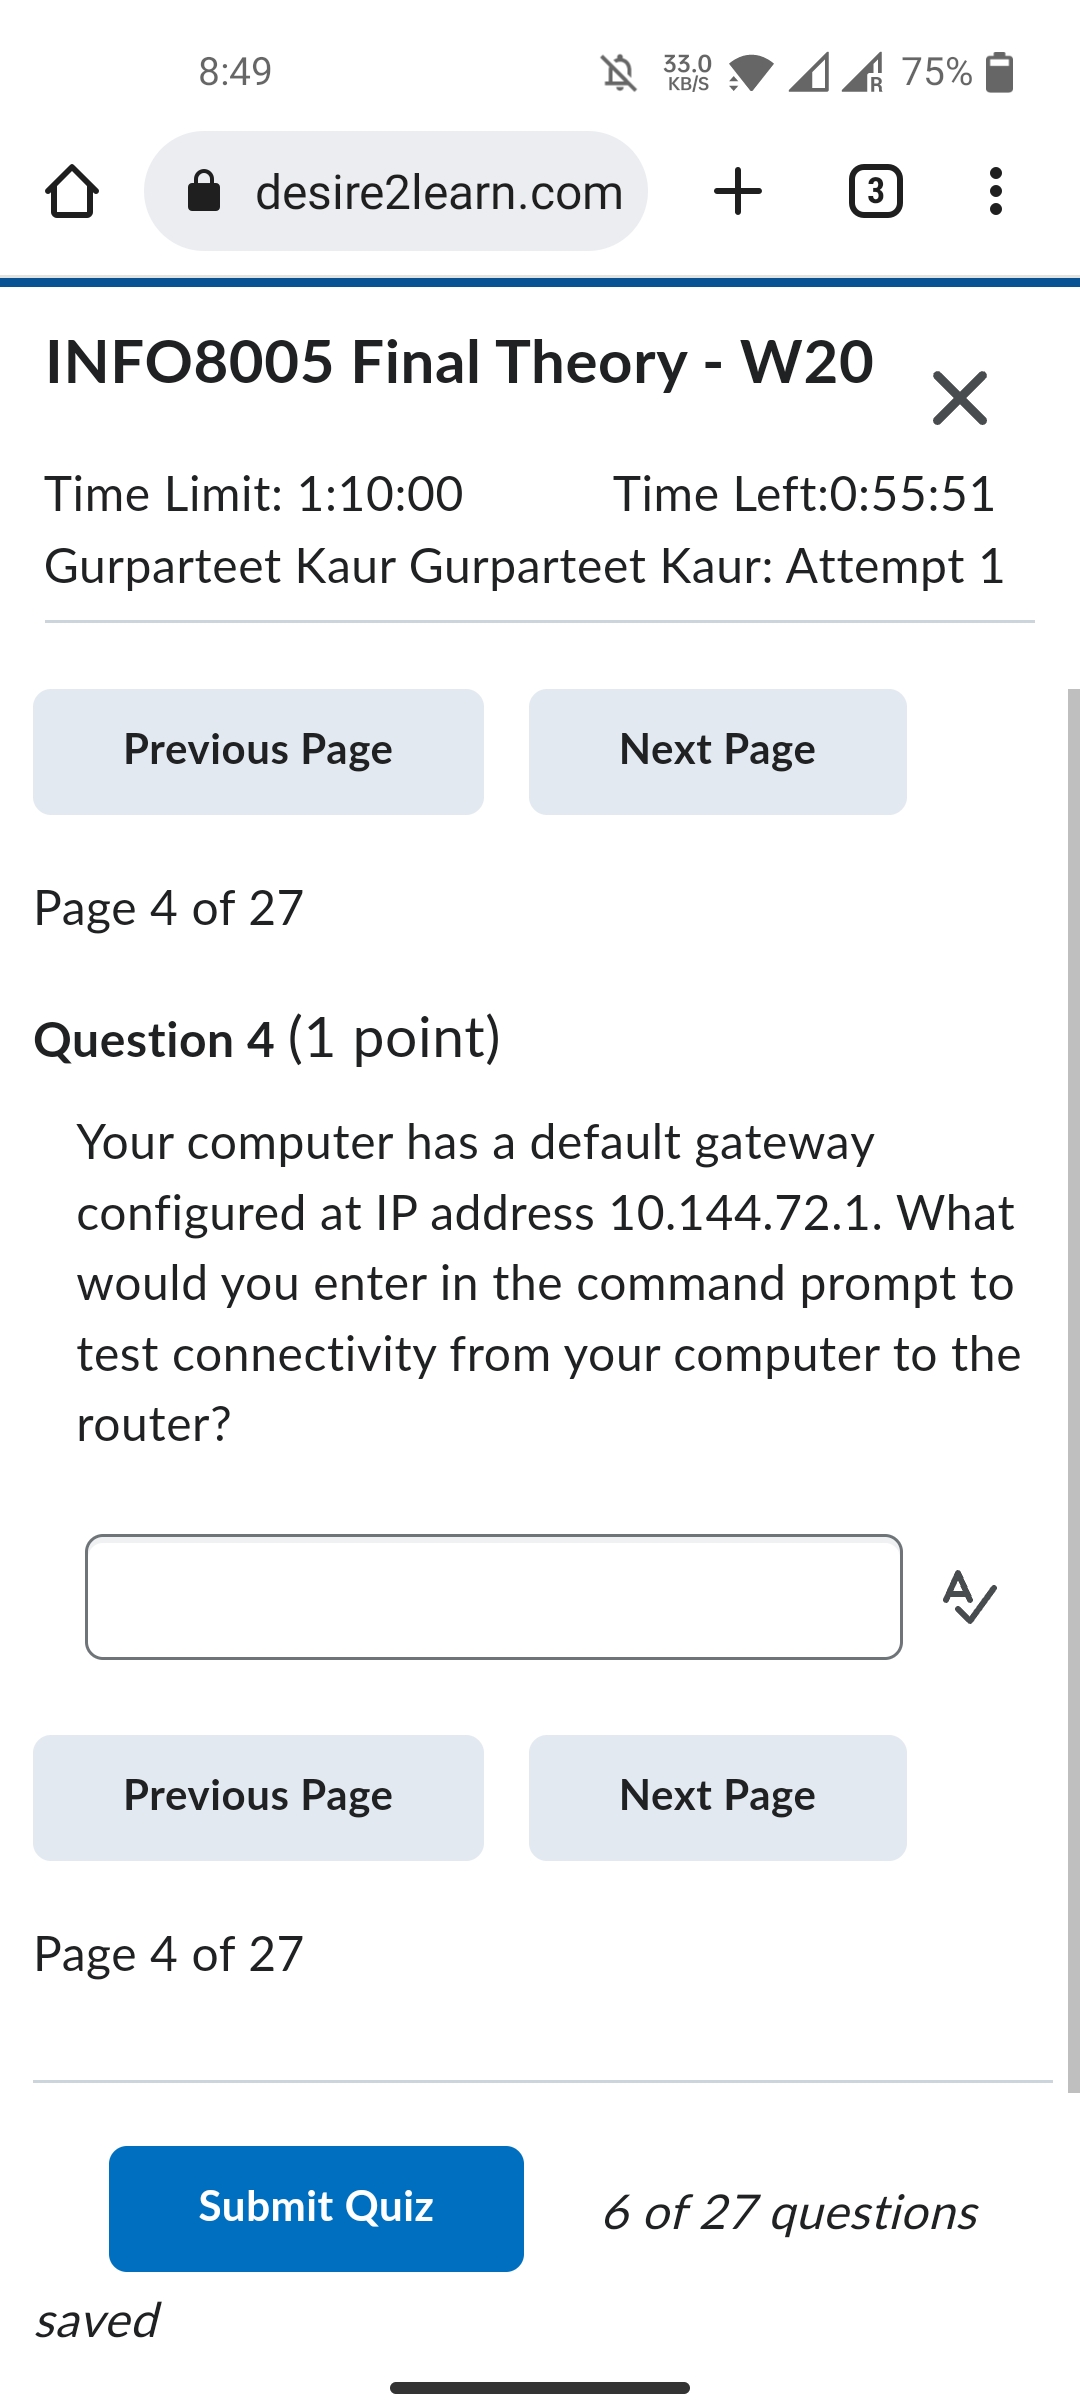Return to the previous quiz page
The height and width of the screenshot is (2400, 1080).
click(x=257, y=750)
